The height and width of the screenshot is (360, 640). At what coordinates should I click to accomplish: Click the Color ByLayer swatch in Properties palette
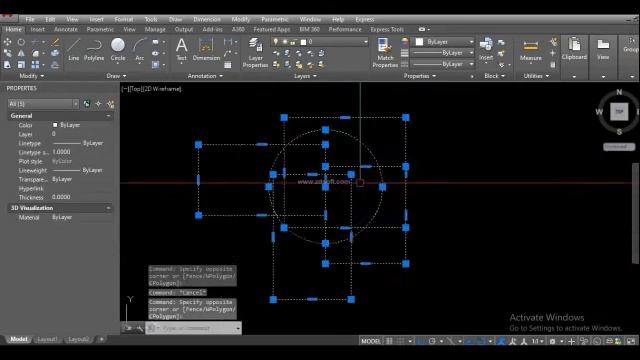(55, 125)
